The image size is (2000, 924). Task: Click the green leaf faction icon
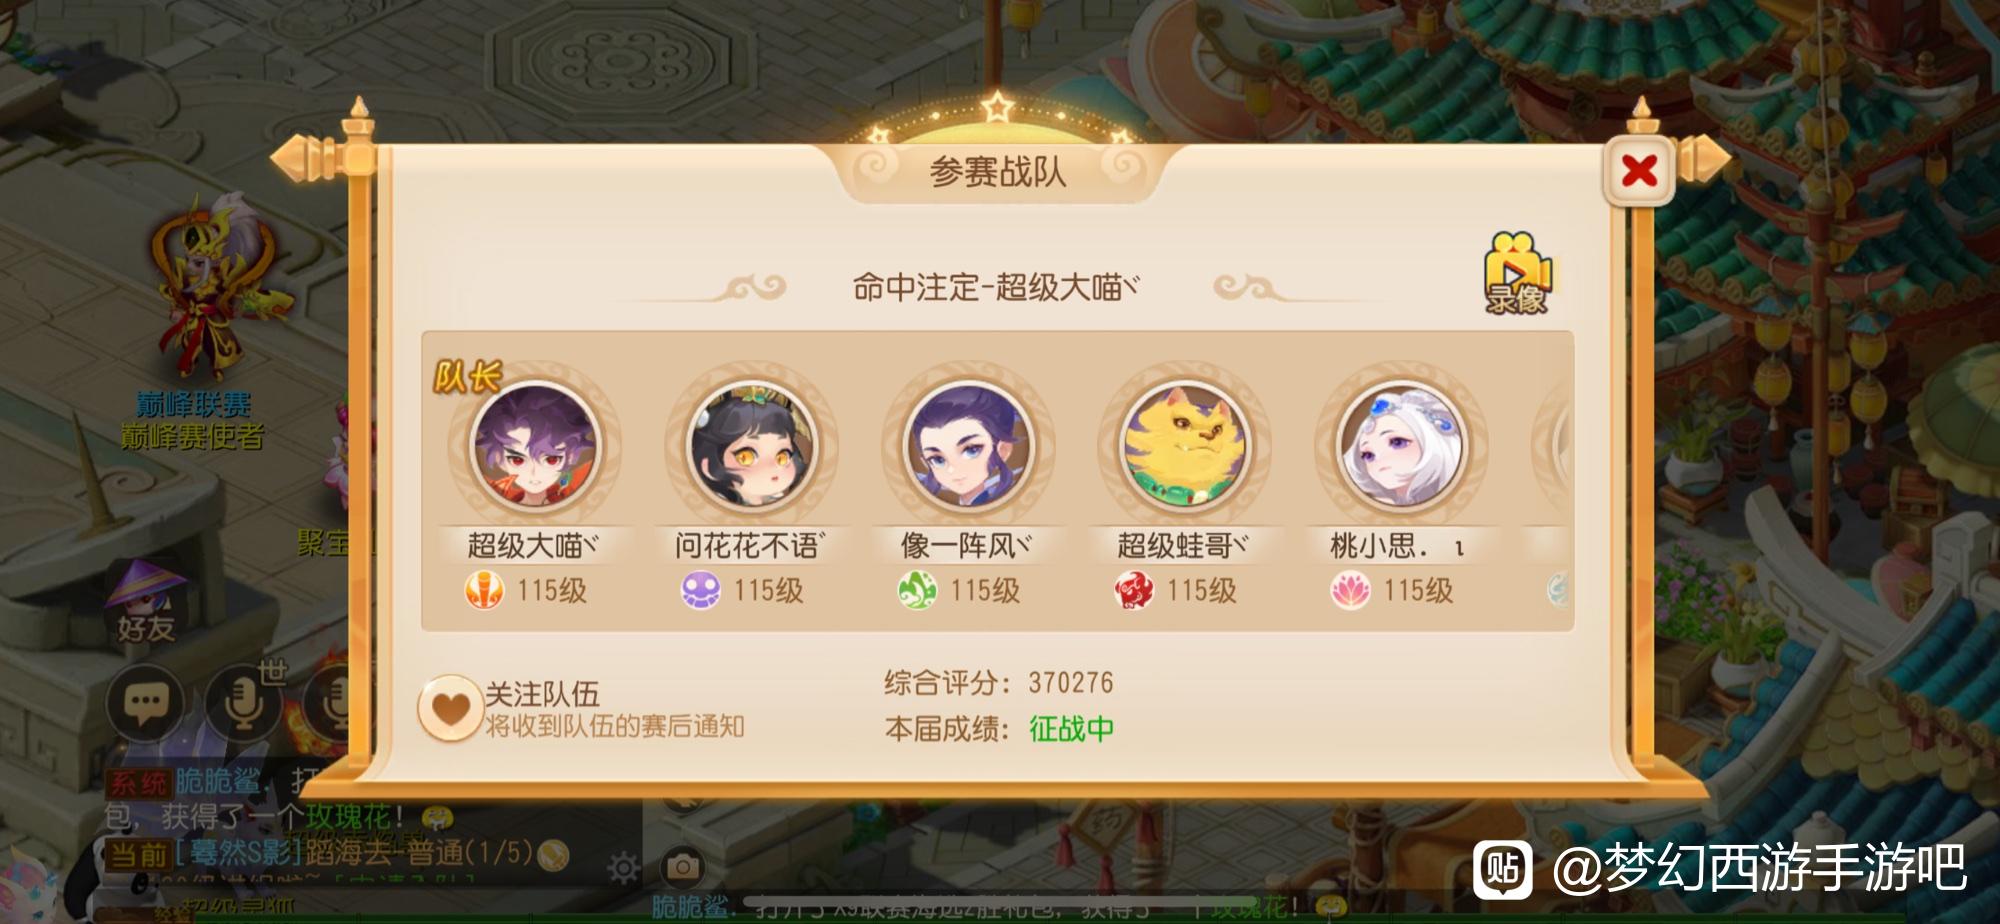pyautogui.click(x=917, y=590)
